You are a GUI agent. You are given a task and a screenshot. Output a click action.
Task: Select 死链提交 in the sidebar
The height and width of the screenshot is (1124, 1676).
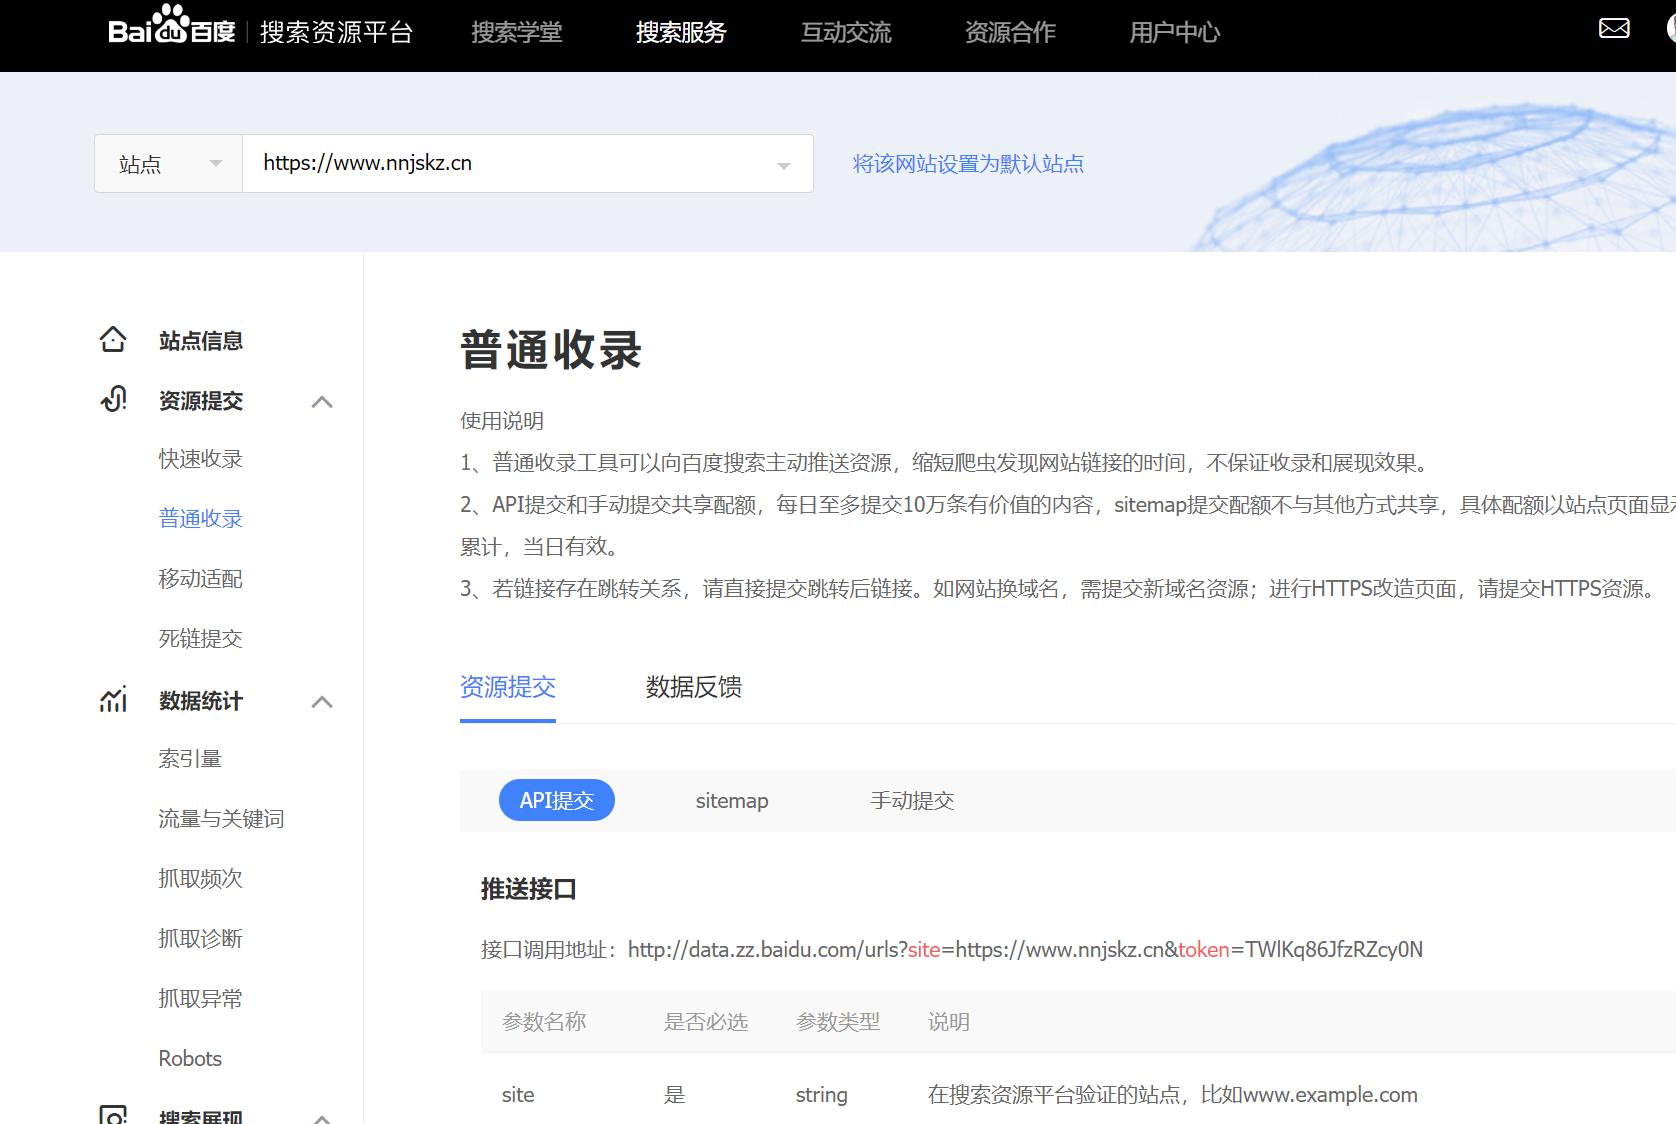(201, 639)
